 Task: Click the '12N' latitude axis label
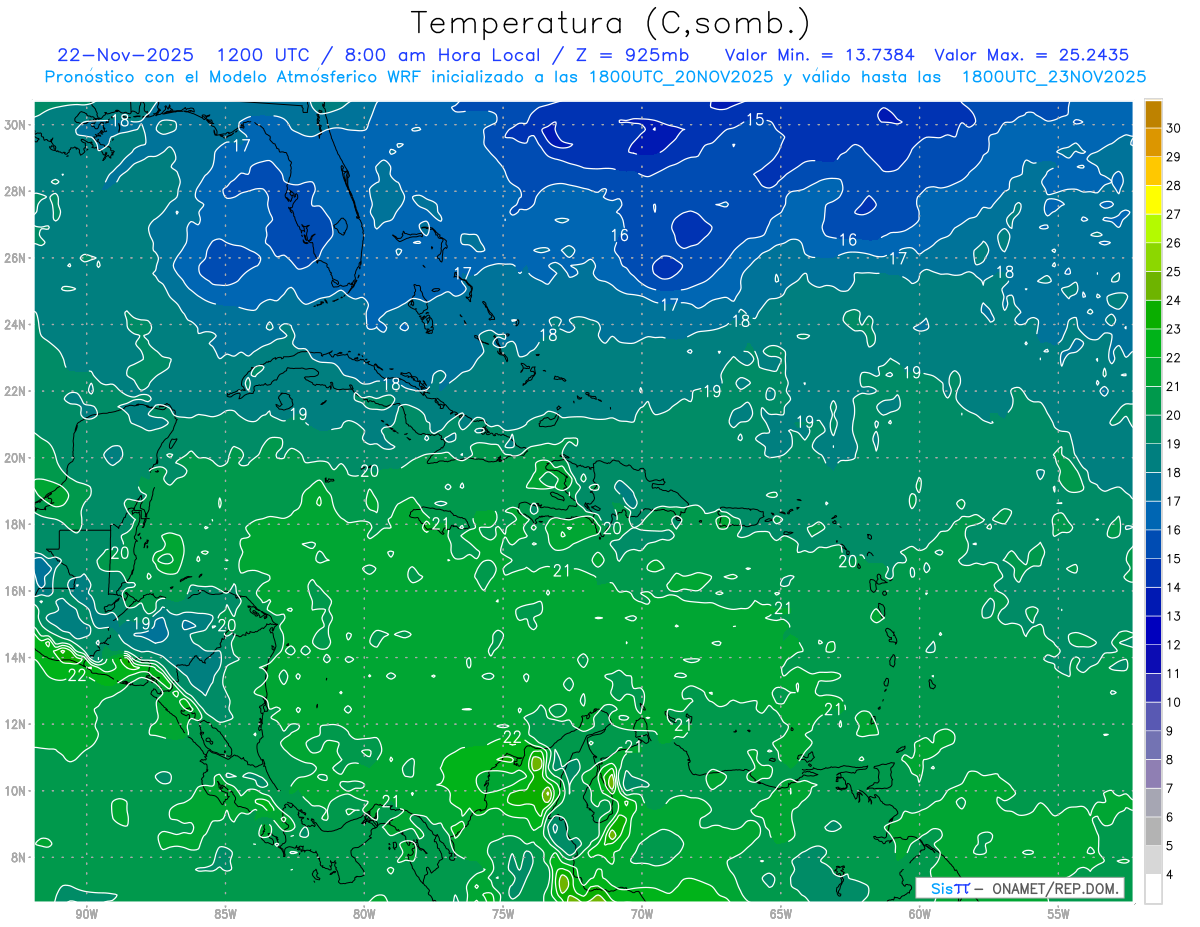pyautogui.click(x=16, y=724)
